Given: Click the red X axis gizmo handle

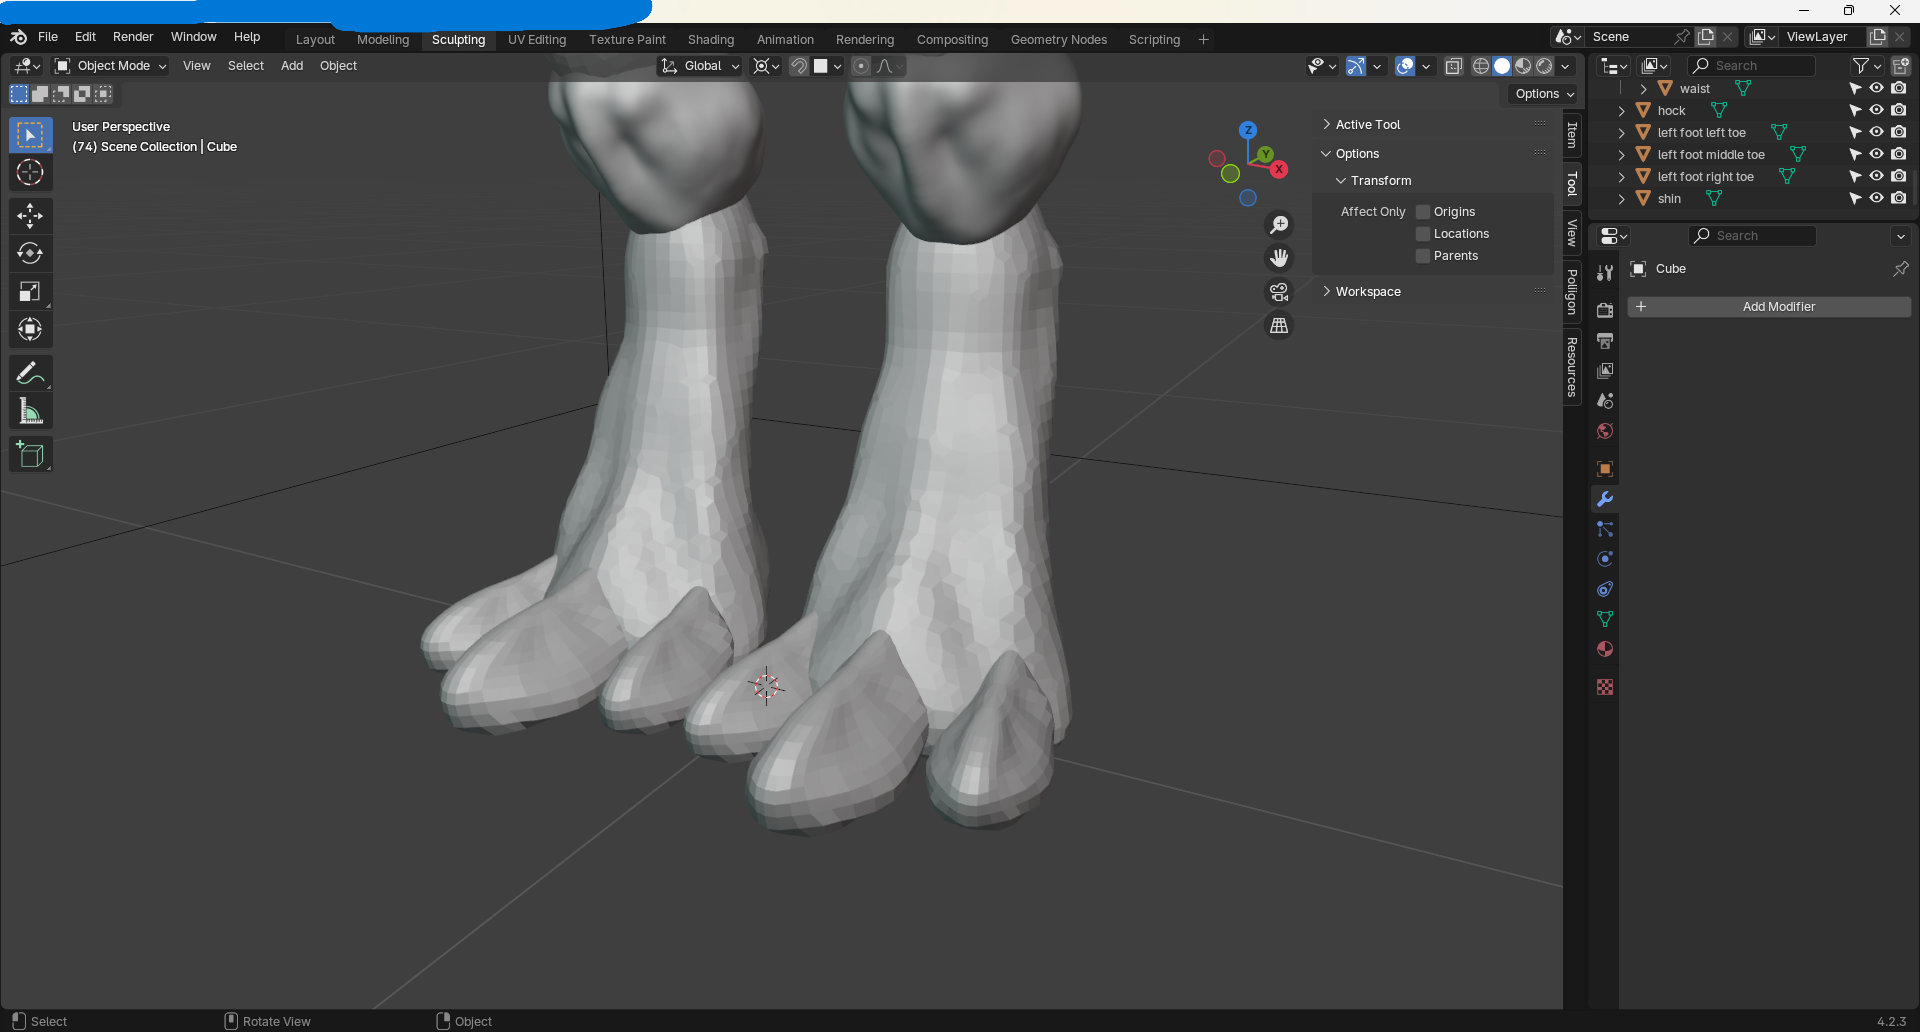Looking at the screenshot, I should (1279, 169).
